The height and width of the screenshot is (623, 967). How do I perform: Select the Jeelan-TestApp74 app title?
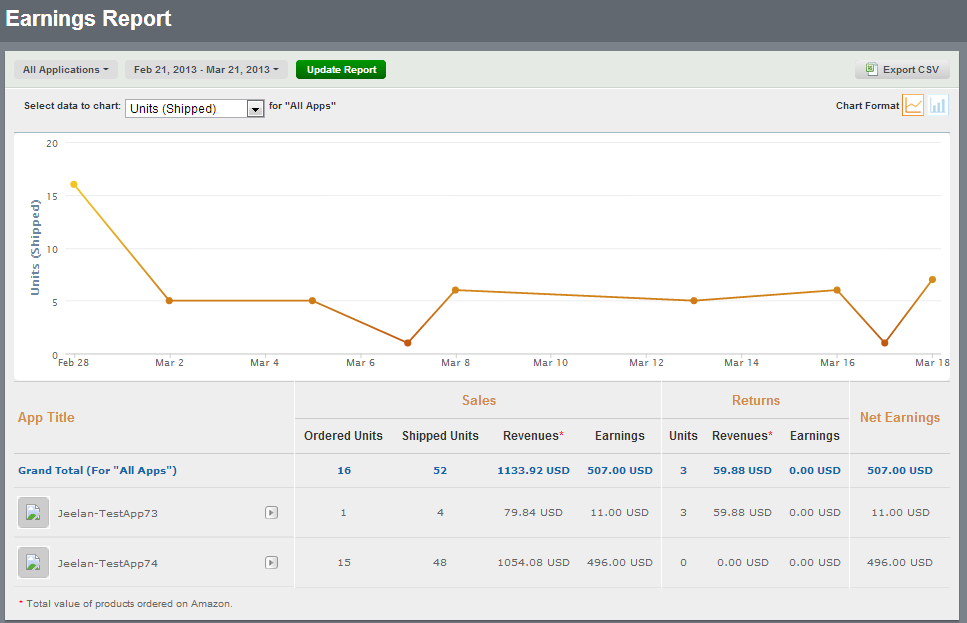click(x=108, y=563)
